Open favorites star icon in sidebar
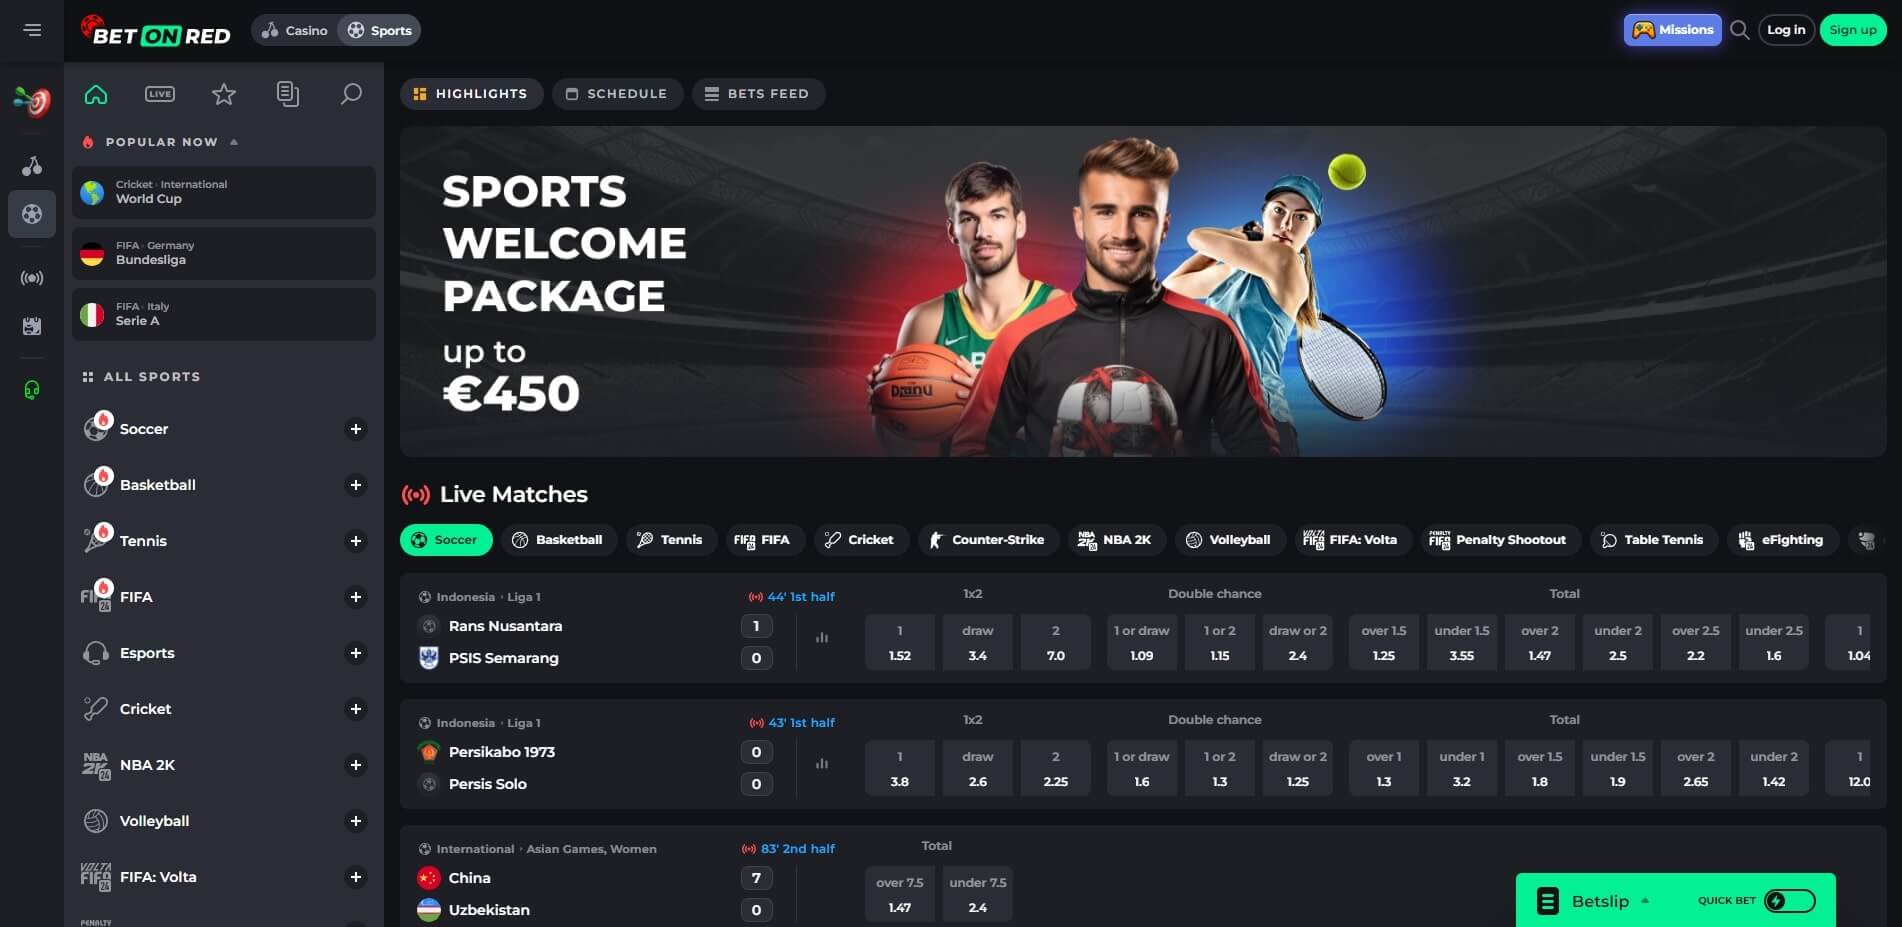The height and width of the screenshot is (927, 1902). pyautogui.click(x=224, y=94)
